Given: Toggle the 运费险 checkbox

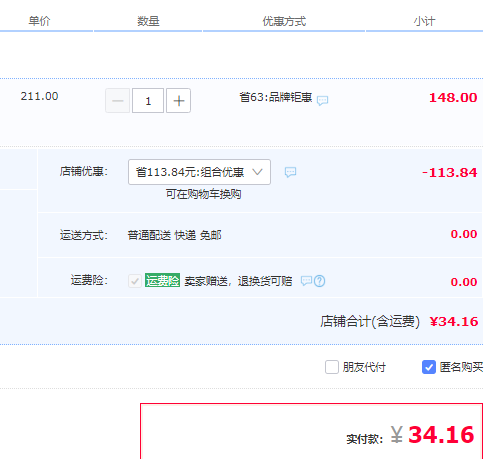Looking at the screenshot, I should click(135, 281).
